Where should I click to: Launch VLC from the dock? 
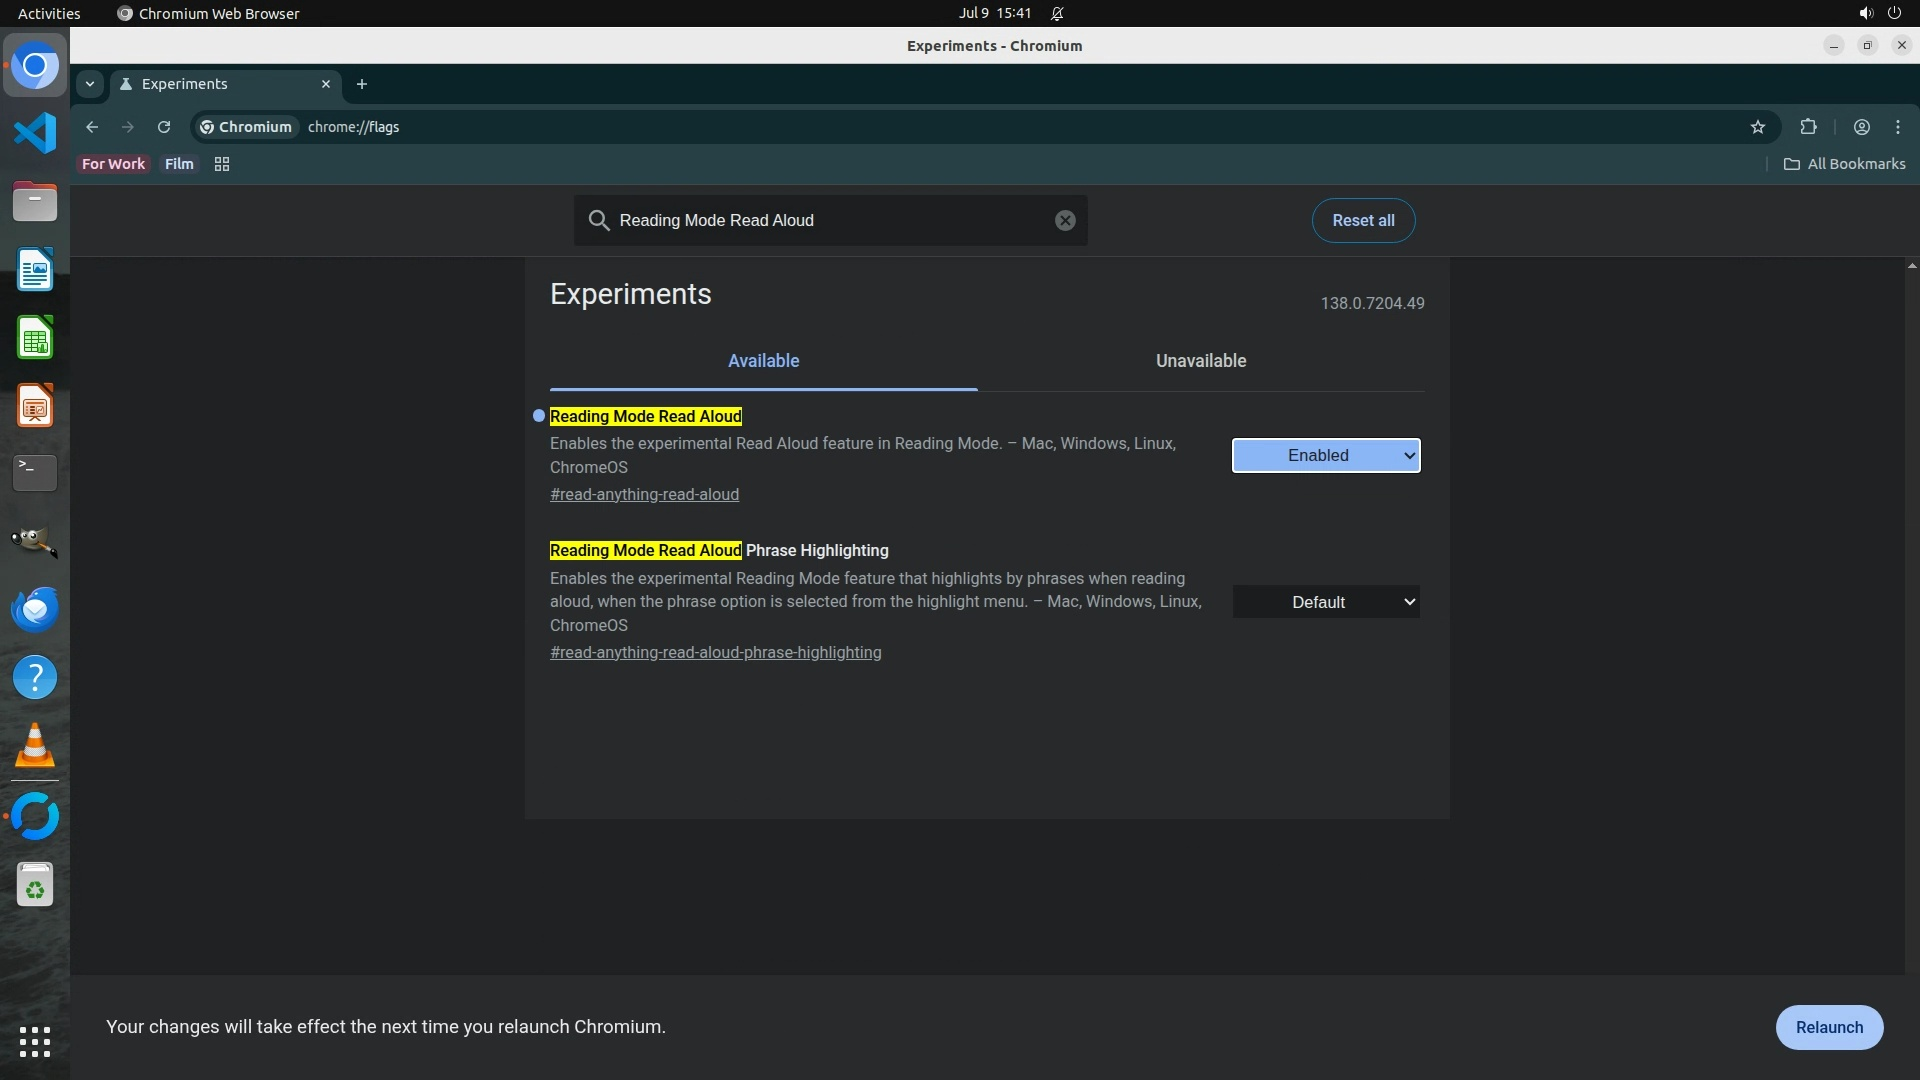[x=35, y=746]
